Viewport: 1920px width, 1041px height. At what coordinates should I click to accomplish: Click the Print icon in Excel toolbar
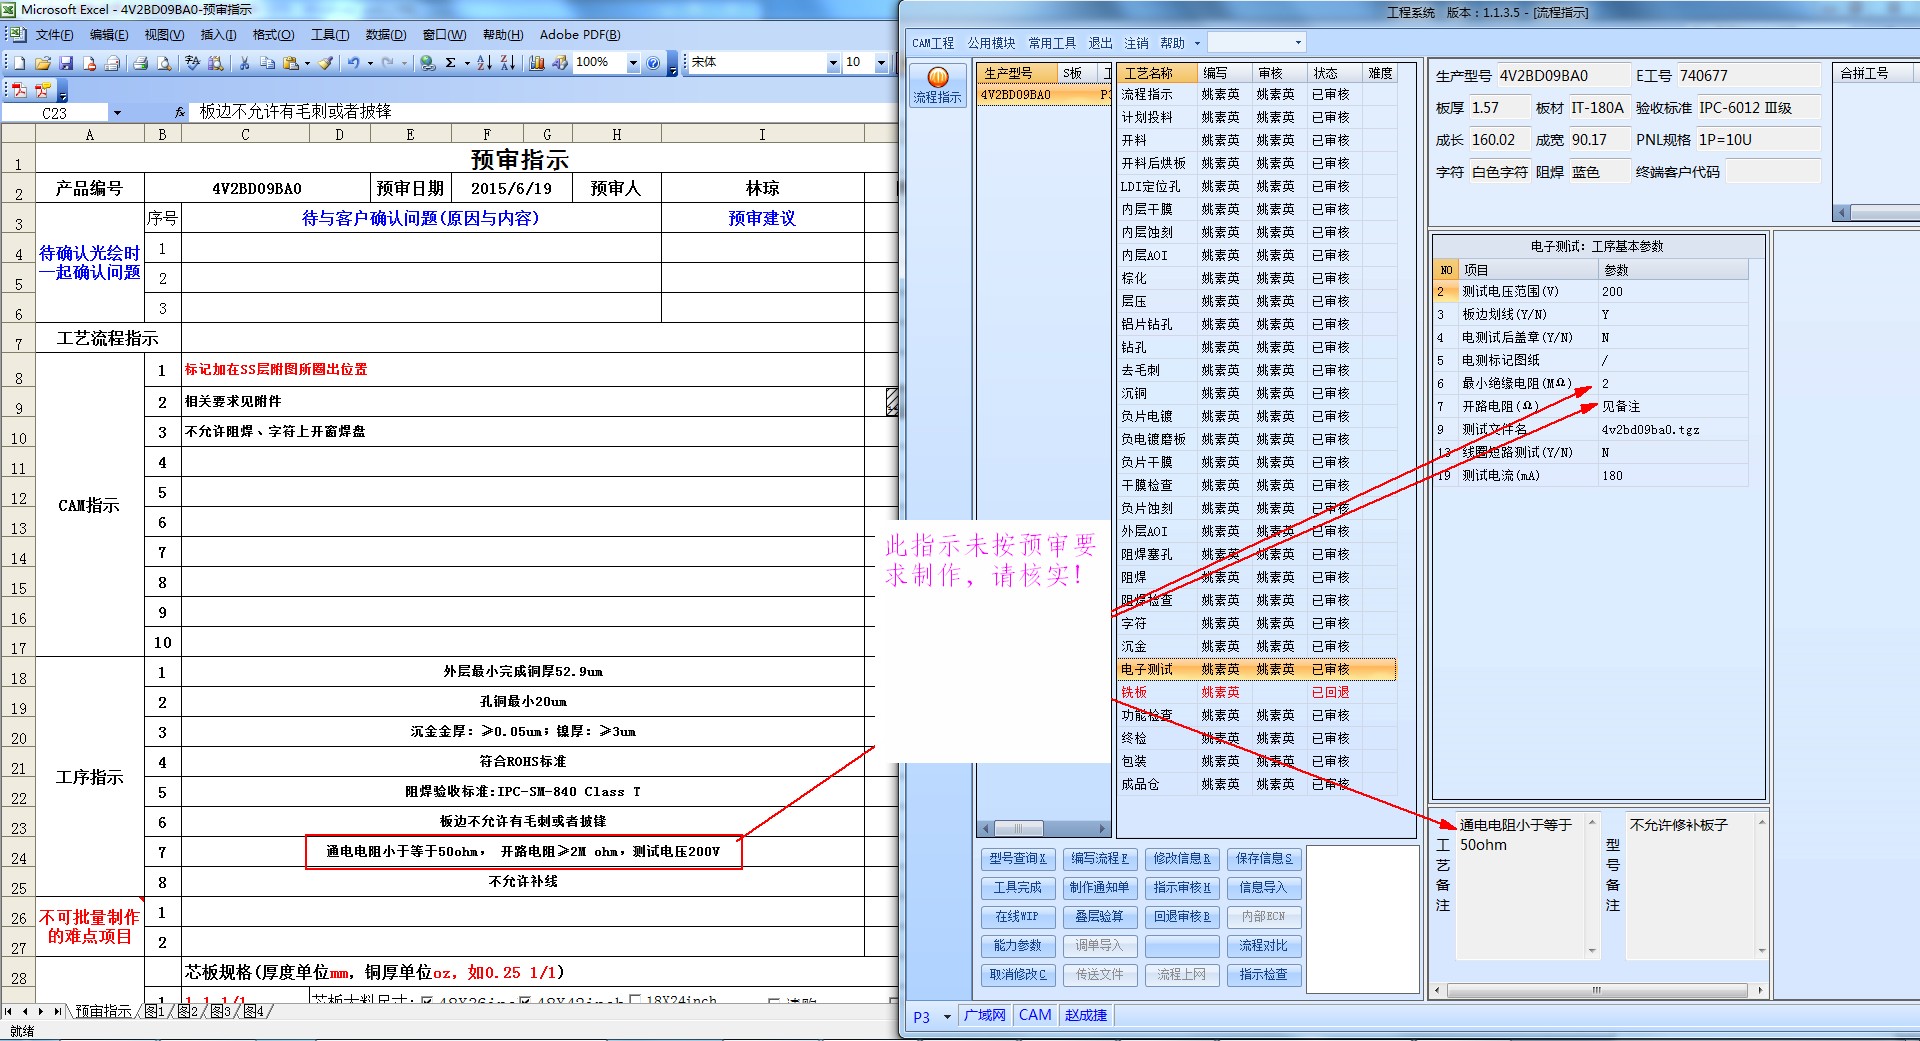click(x=140, y=63)
